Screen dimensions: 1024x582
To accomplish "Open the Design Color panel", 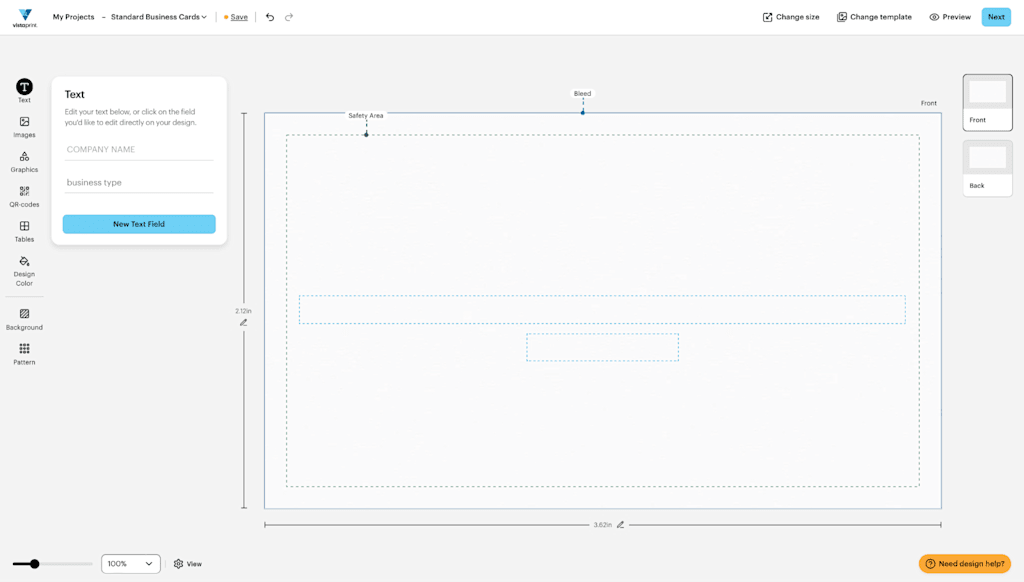I will click(x=23, y=267).
